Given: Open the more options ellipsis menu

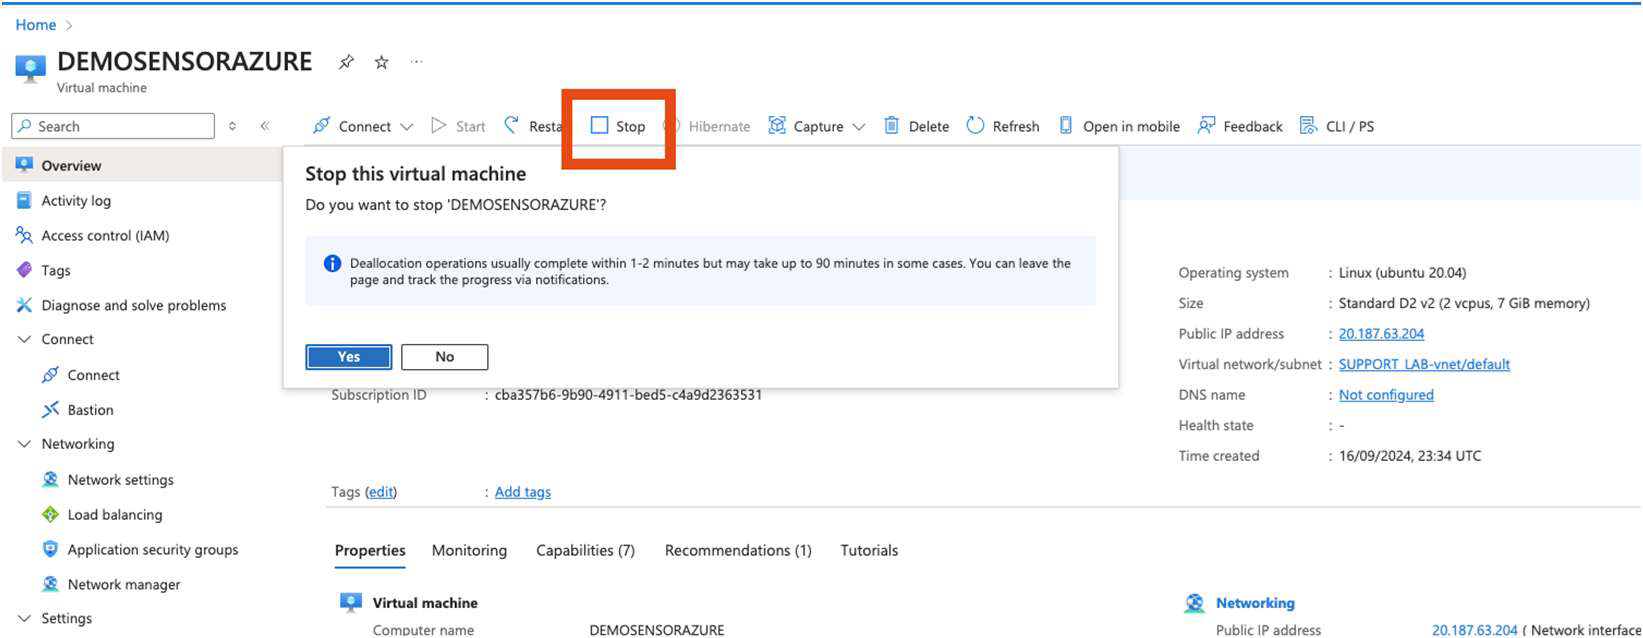Looking at the screenshot, I should pyautogui.click(x=416, y=62).
